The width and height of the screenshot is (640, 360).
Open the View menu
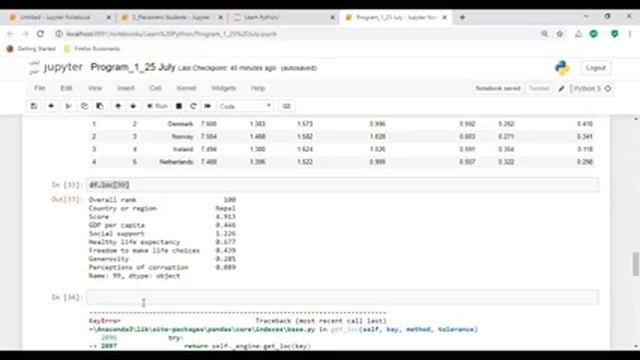(x=95, y=88)
